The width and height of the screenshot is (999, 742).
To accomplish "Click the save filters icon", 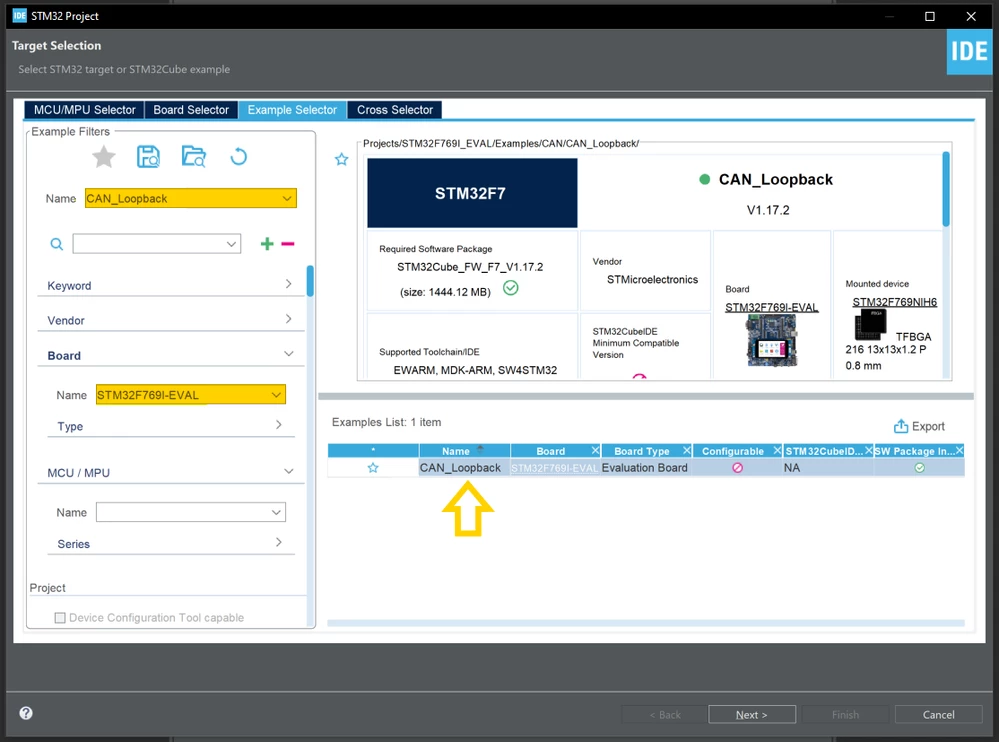I will pyautogui.click(x=148, y=157).
